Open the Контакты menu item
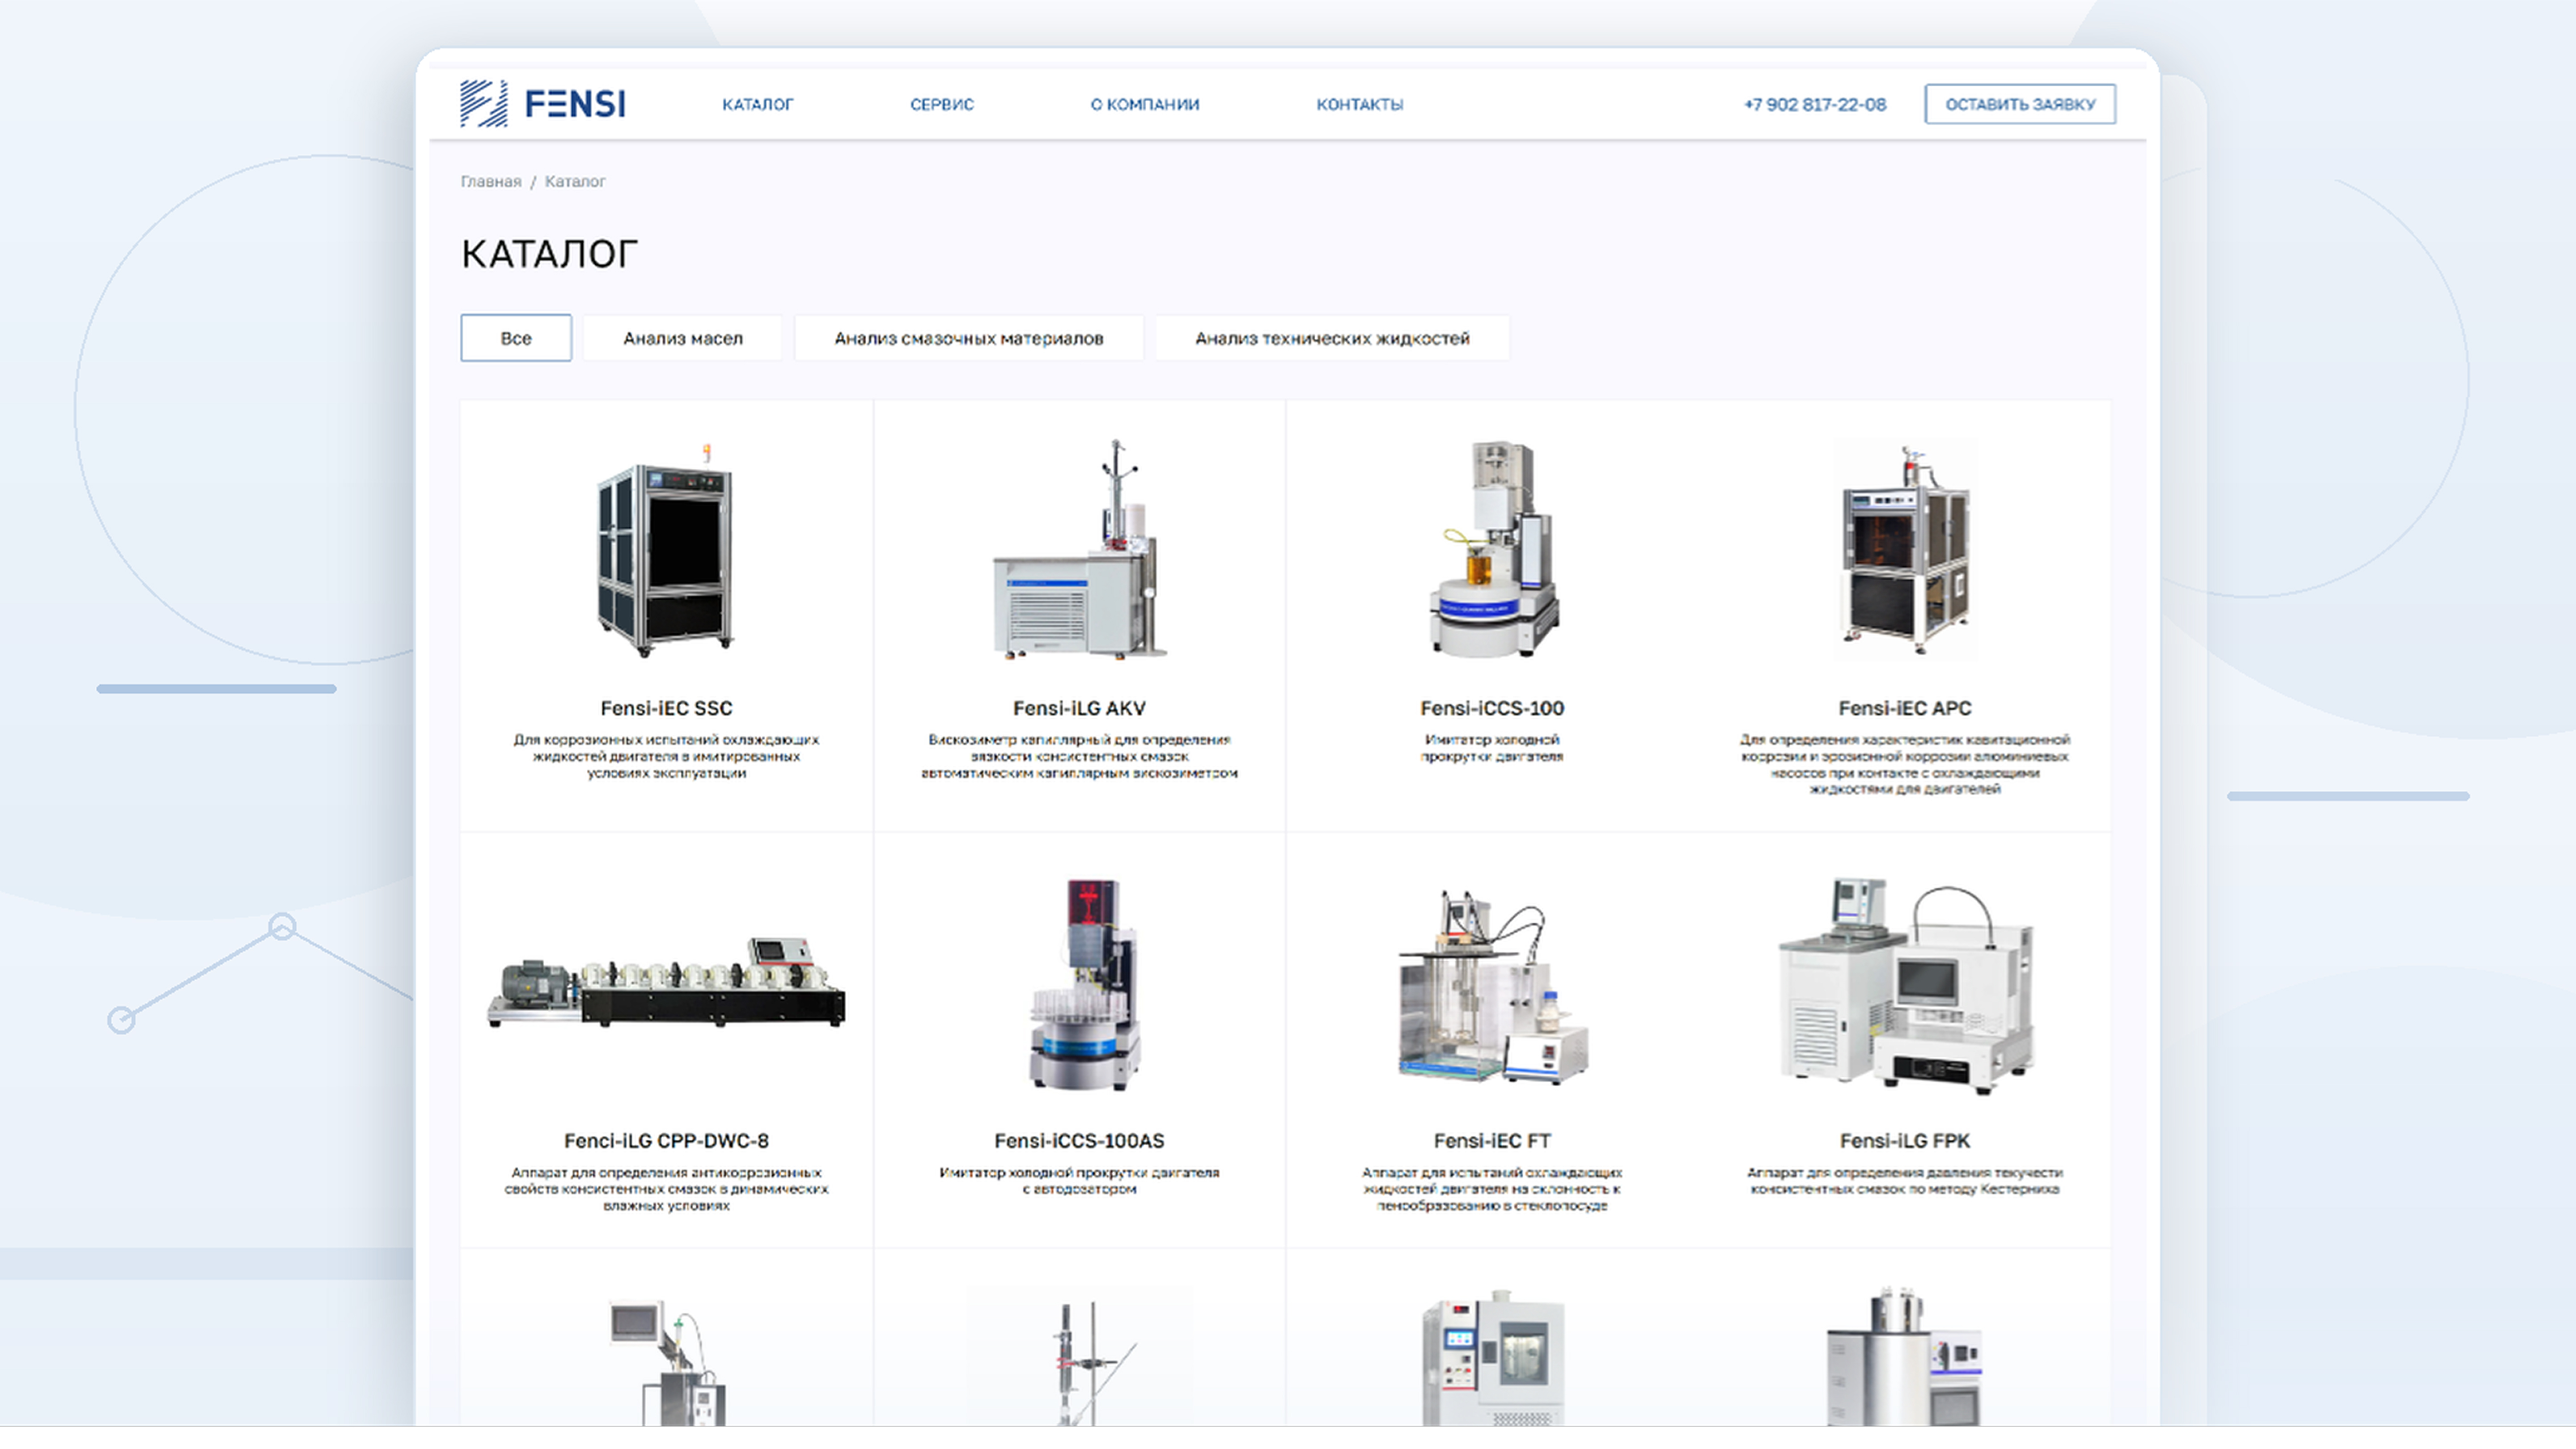 tap(1360, 104)
